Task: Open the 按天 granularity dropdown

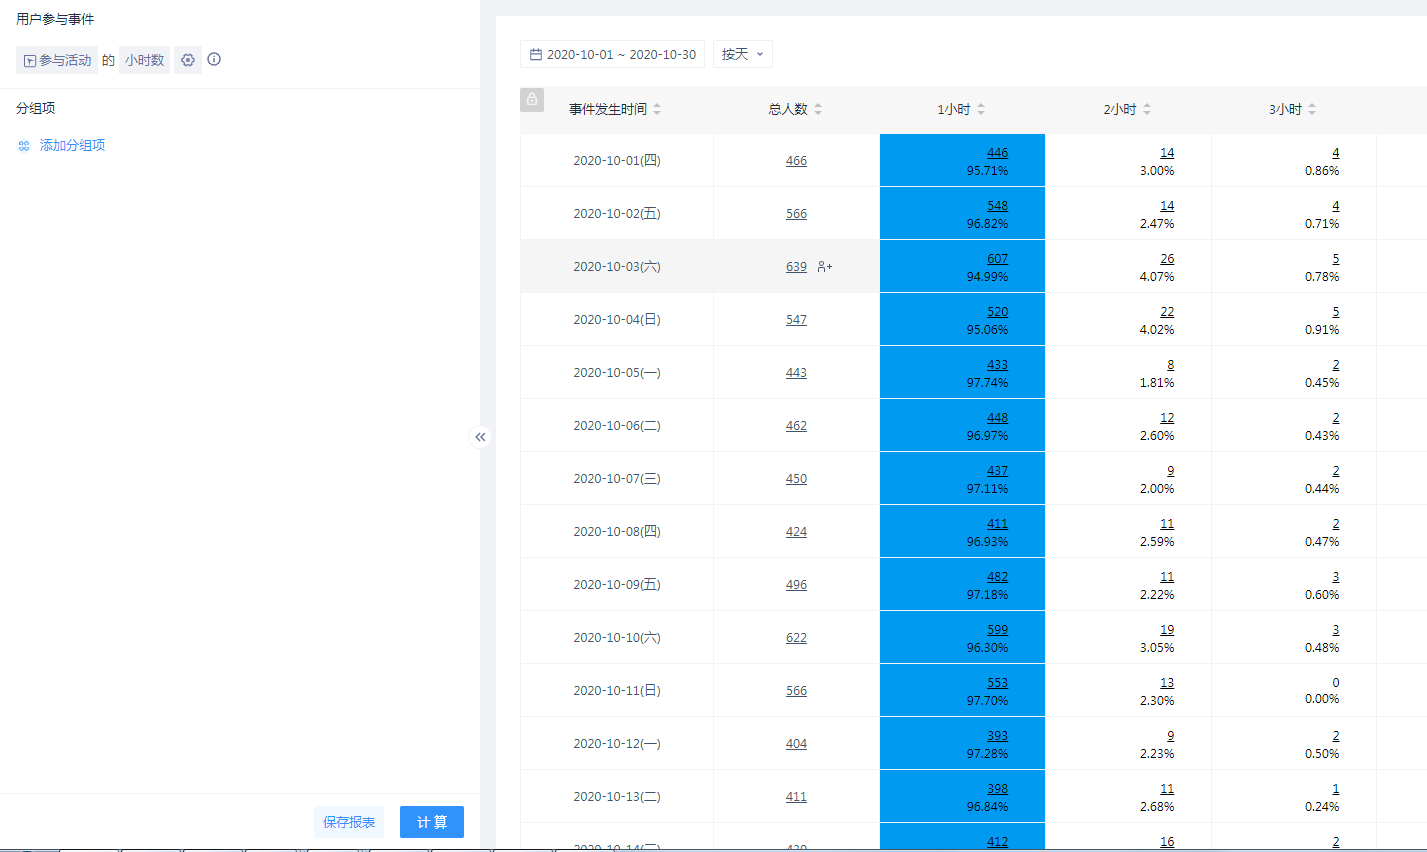Action: pos(742,54)
